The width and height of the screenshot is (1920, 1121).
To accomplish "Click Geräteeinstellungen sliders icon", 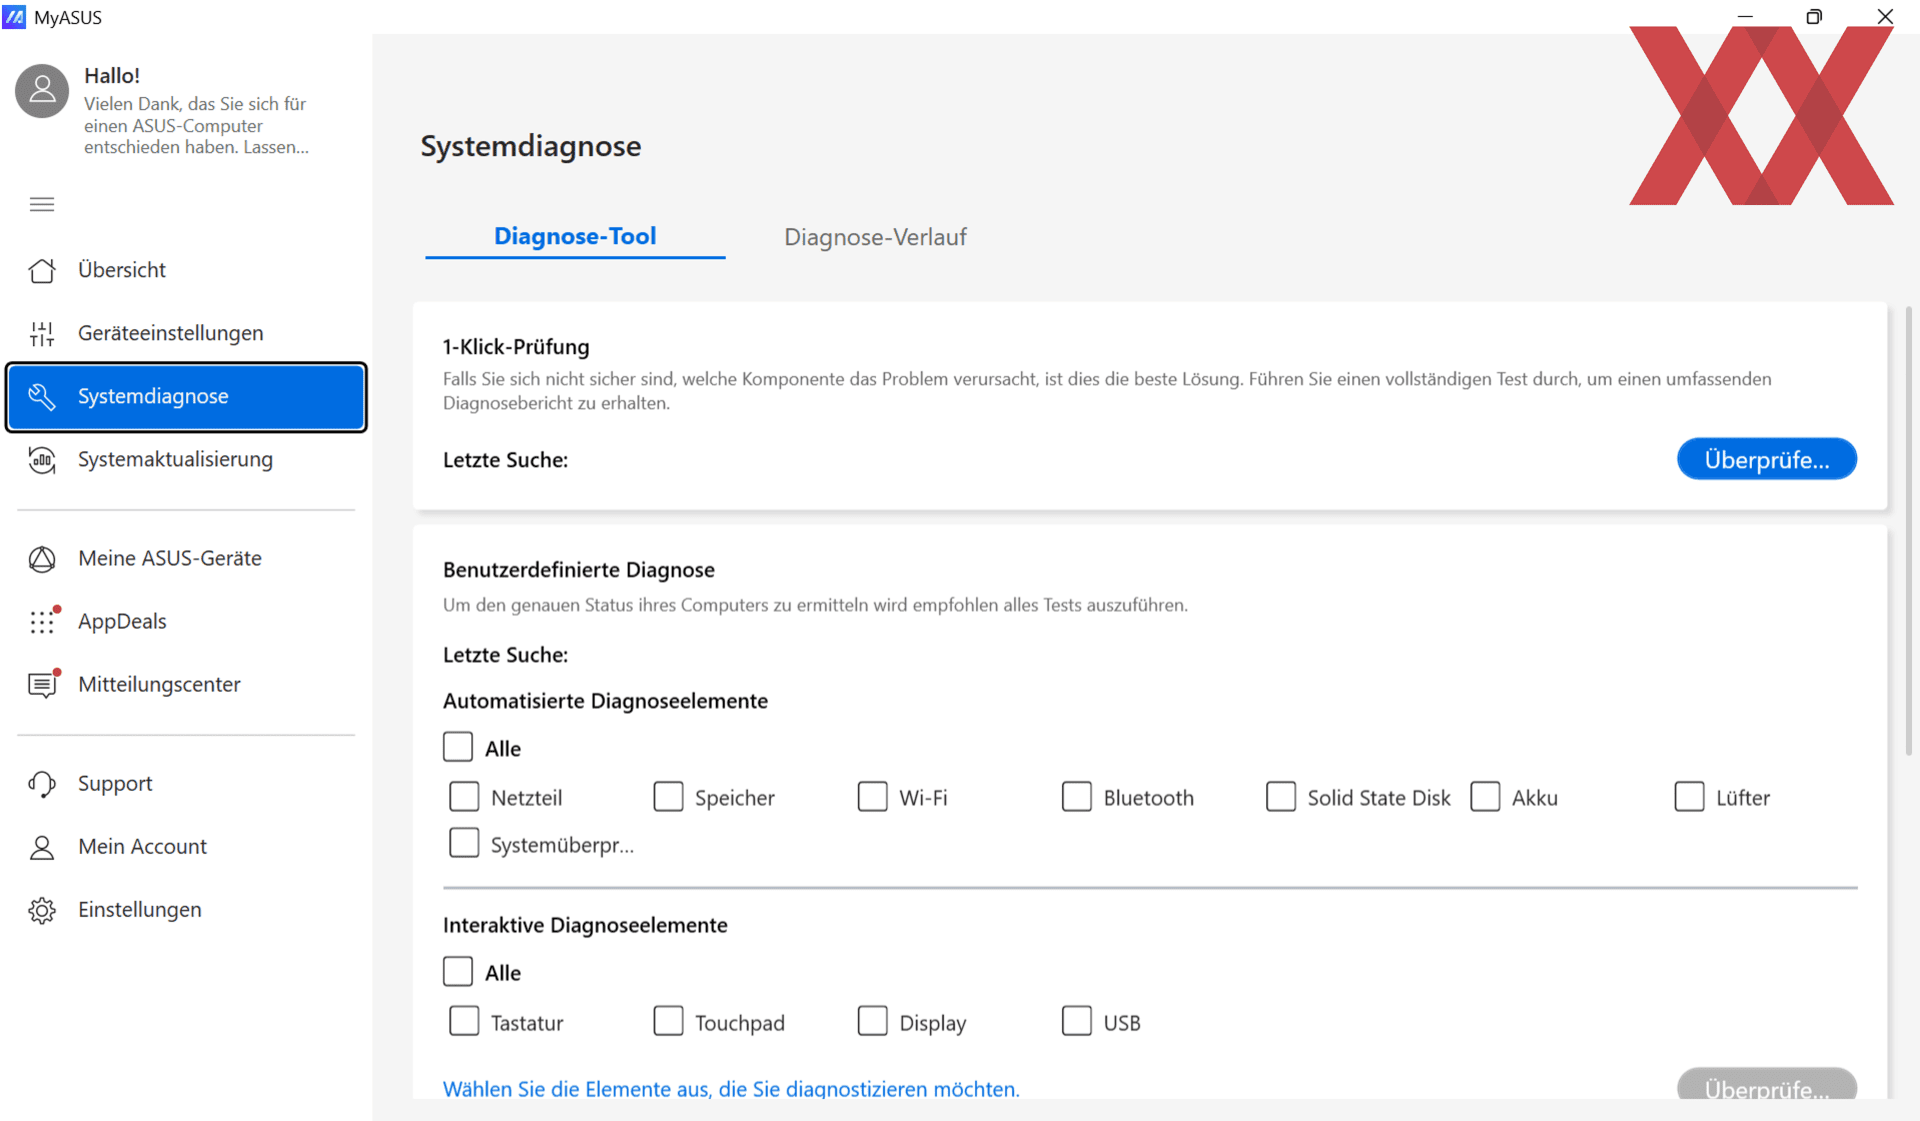I will click(x=42, y=333).
